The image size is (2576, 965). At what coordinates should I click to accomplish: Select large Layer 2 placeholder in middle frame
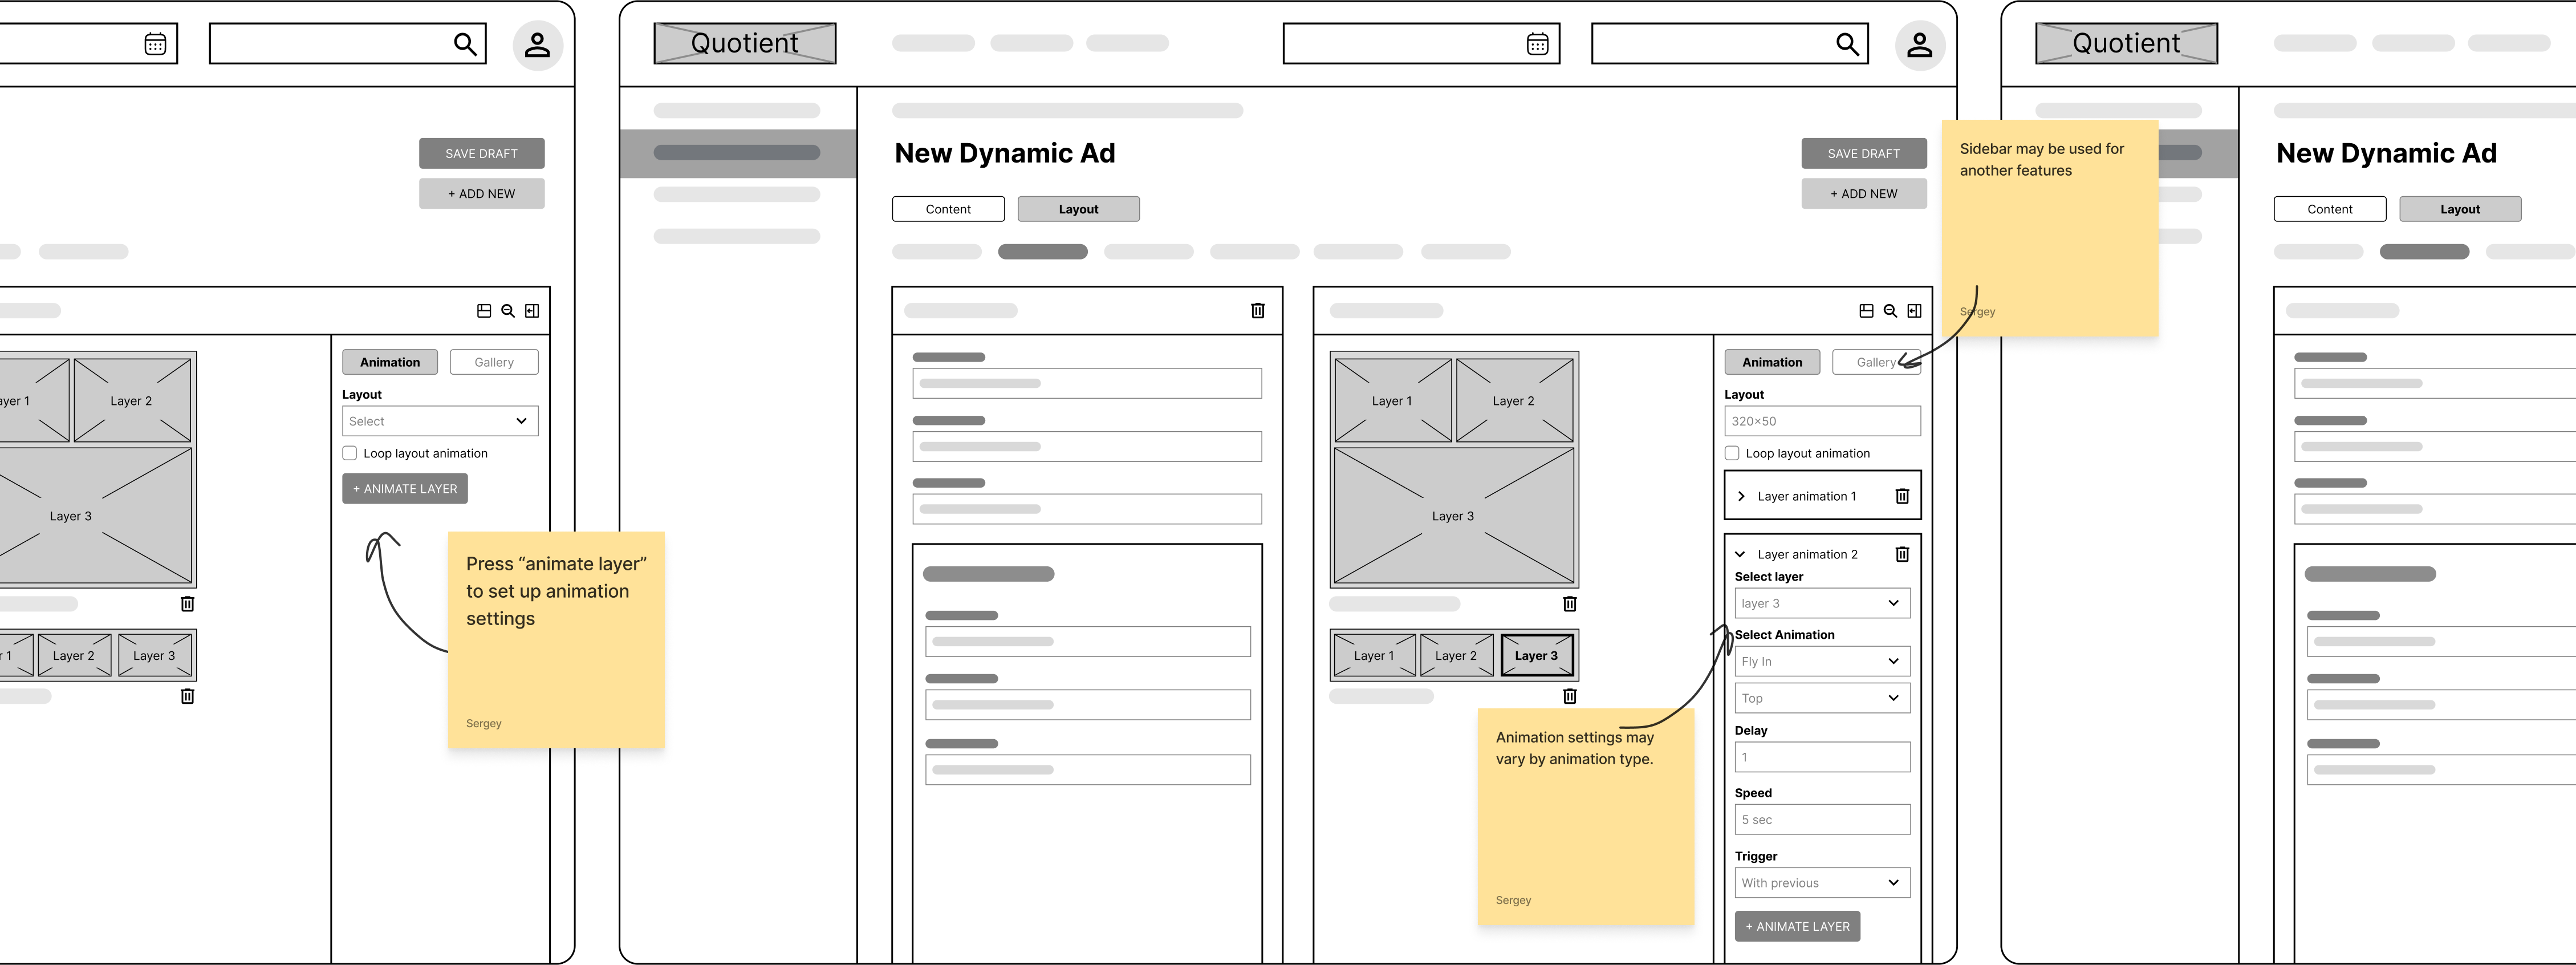pyautogui.click(x=1514, y=400)
